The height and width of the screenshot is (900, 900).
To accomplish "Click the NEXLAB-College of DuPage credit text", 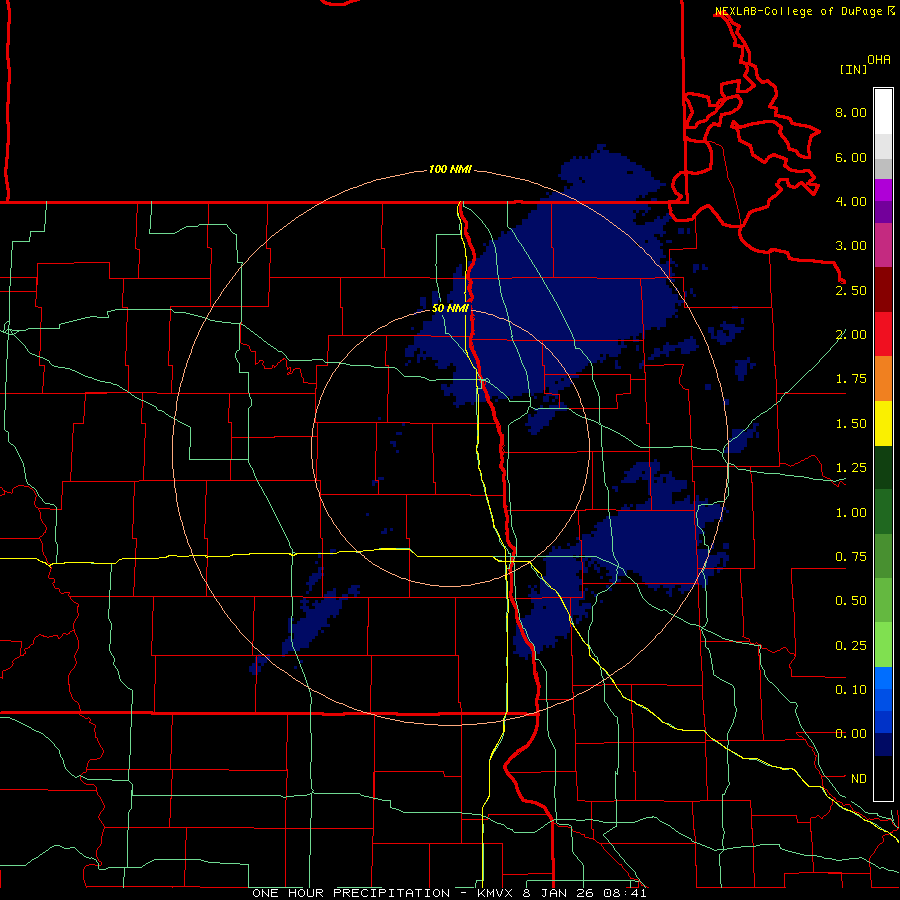I will tap(800, 11).
